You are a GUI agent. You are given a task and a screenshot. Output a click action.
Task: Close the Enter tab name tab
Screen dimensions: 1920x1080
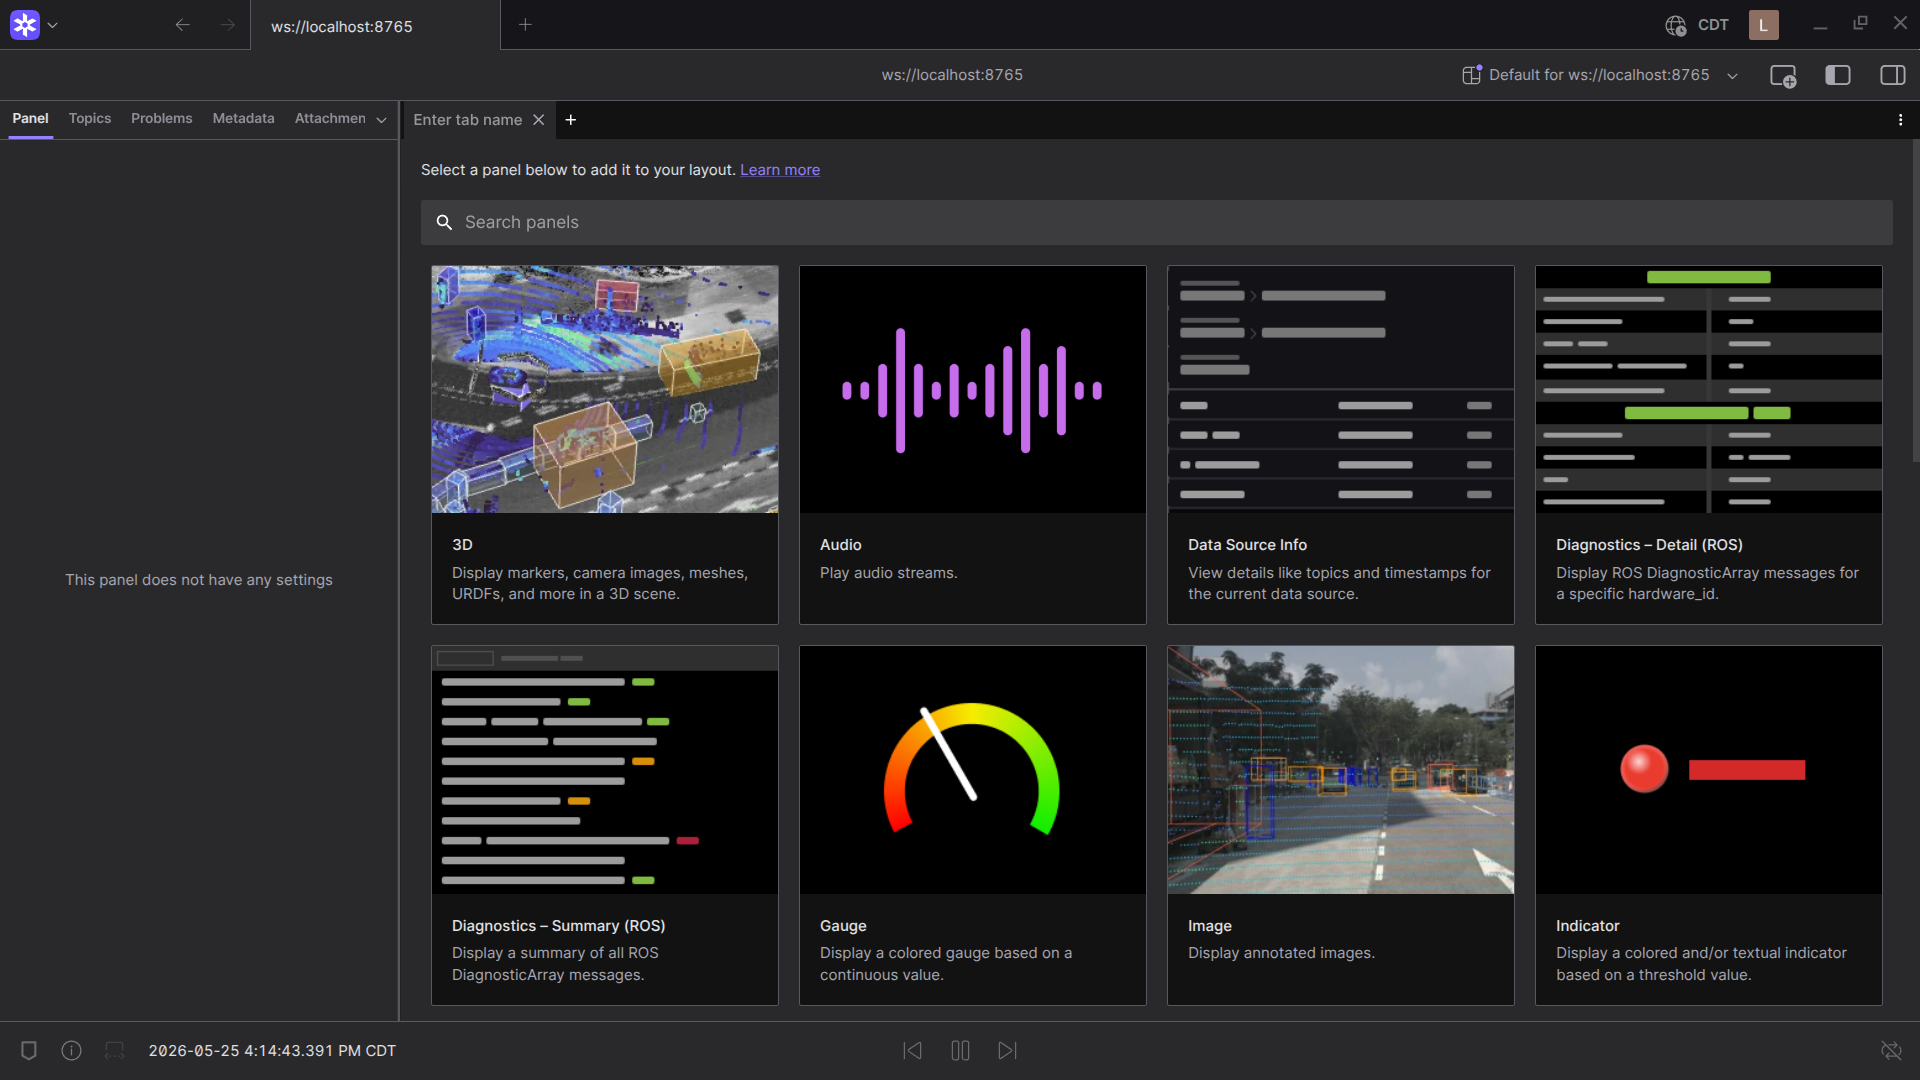538,120
